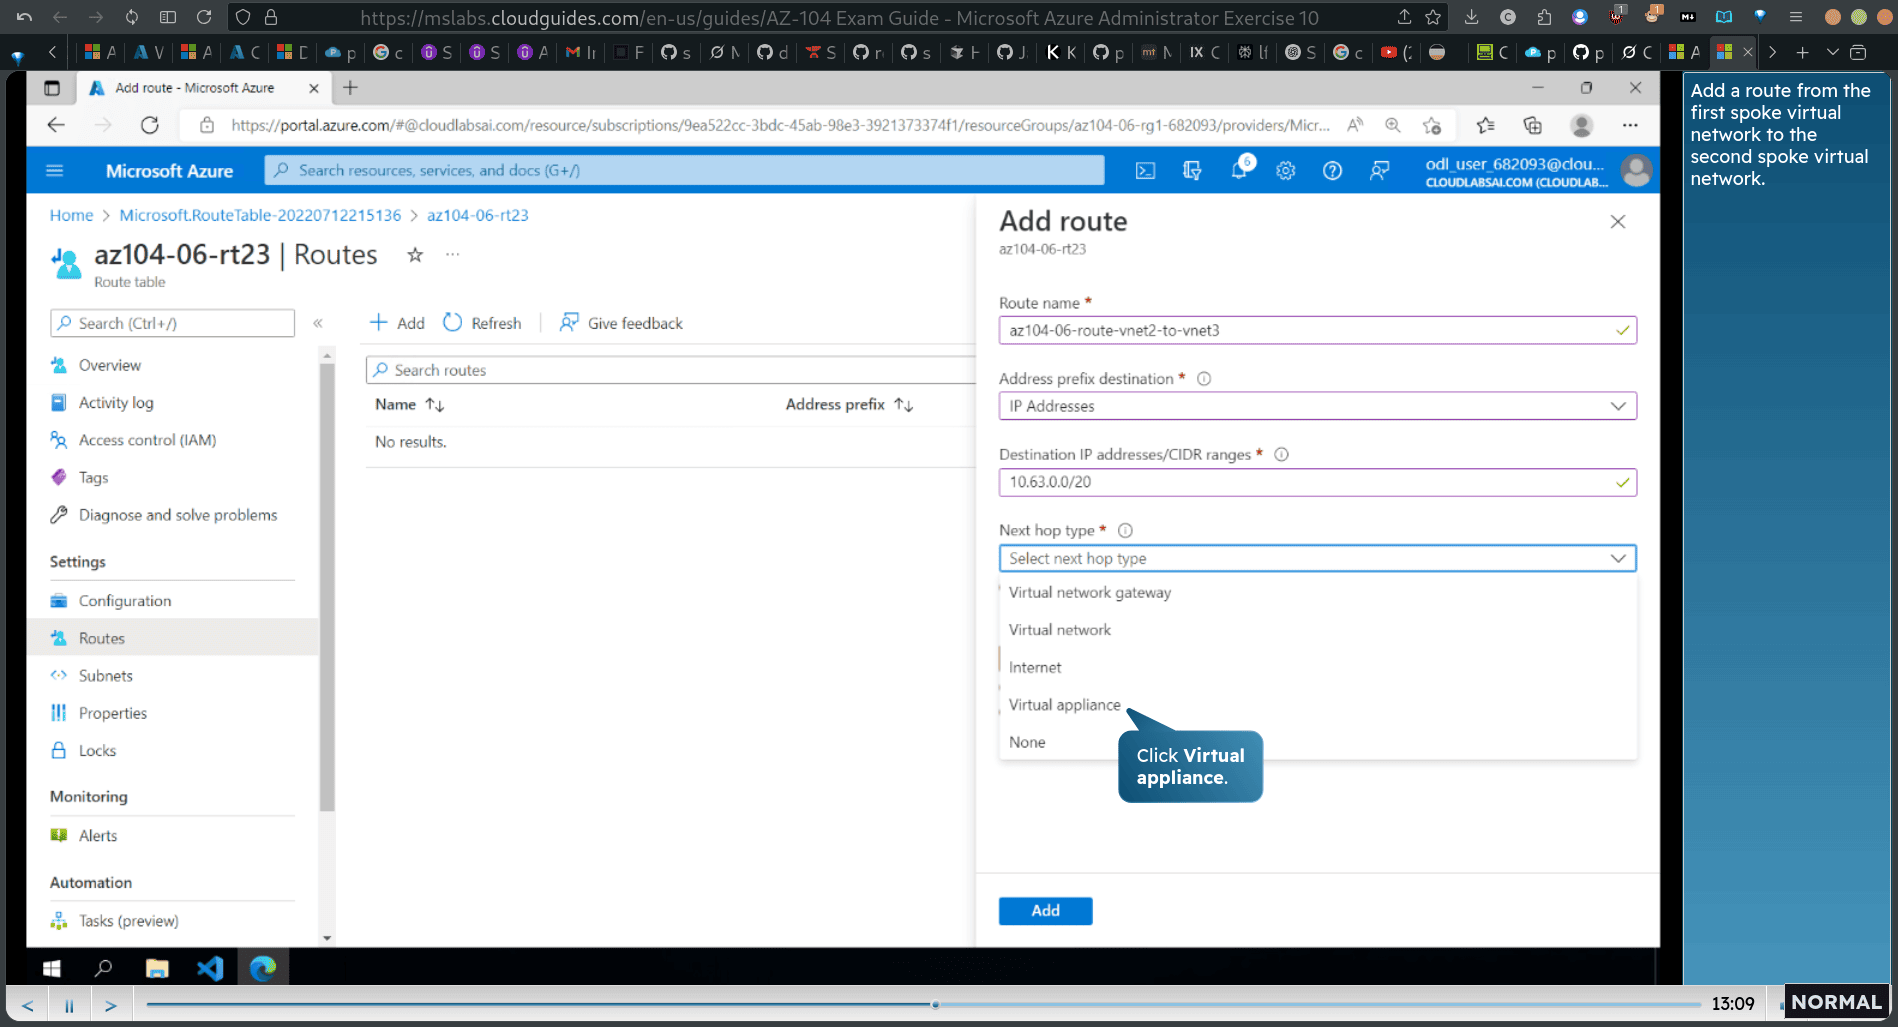Open Microsoft.RouteTable-20220712215136 breadcrumb
This screenshot has height=1027, width=1898.
point(260,215)
